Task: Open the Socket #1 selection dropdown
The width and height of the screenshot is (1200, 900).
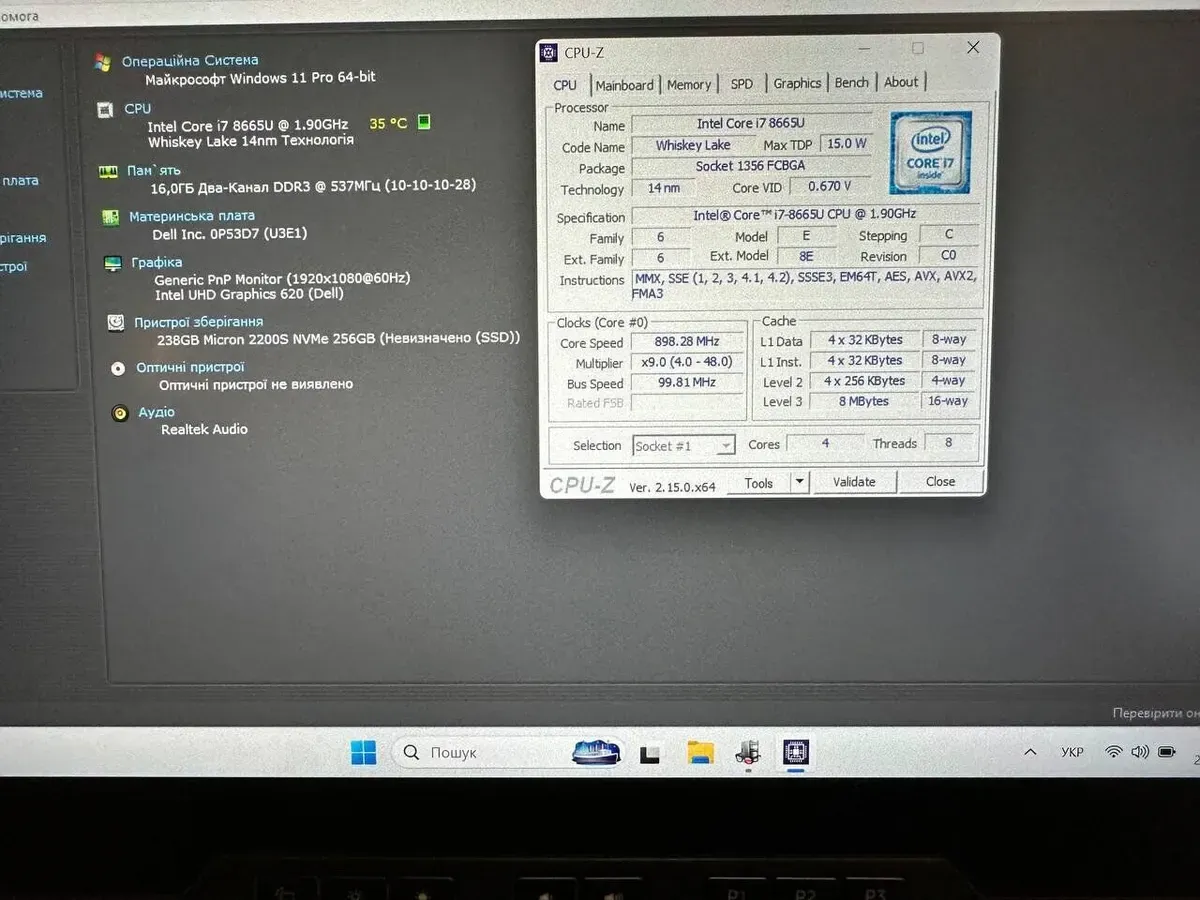Action: pos(684,446)
